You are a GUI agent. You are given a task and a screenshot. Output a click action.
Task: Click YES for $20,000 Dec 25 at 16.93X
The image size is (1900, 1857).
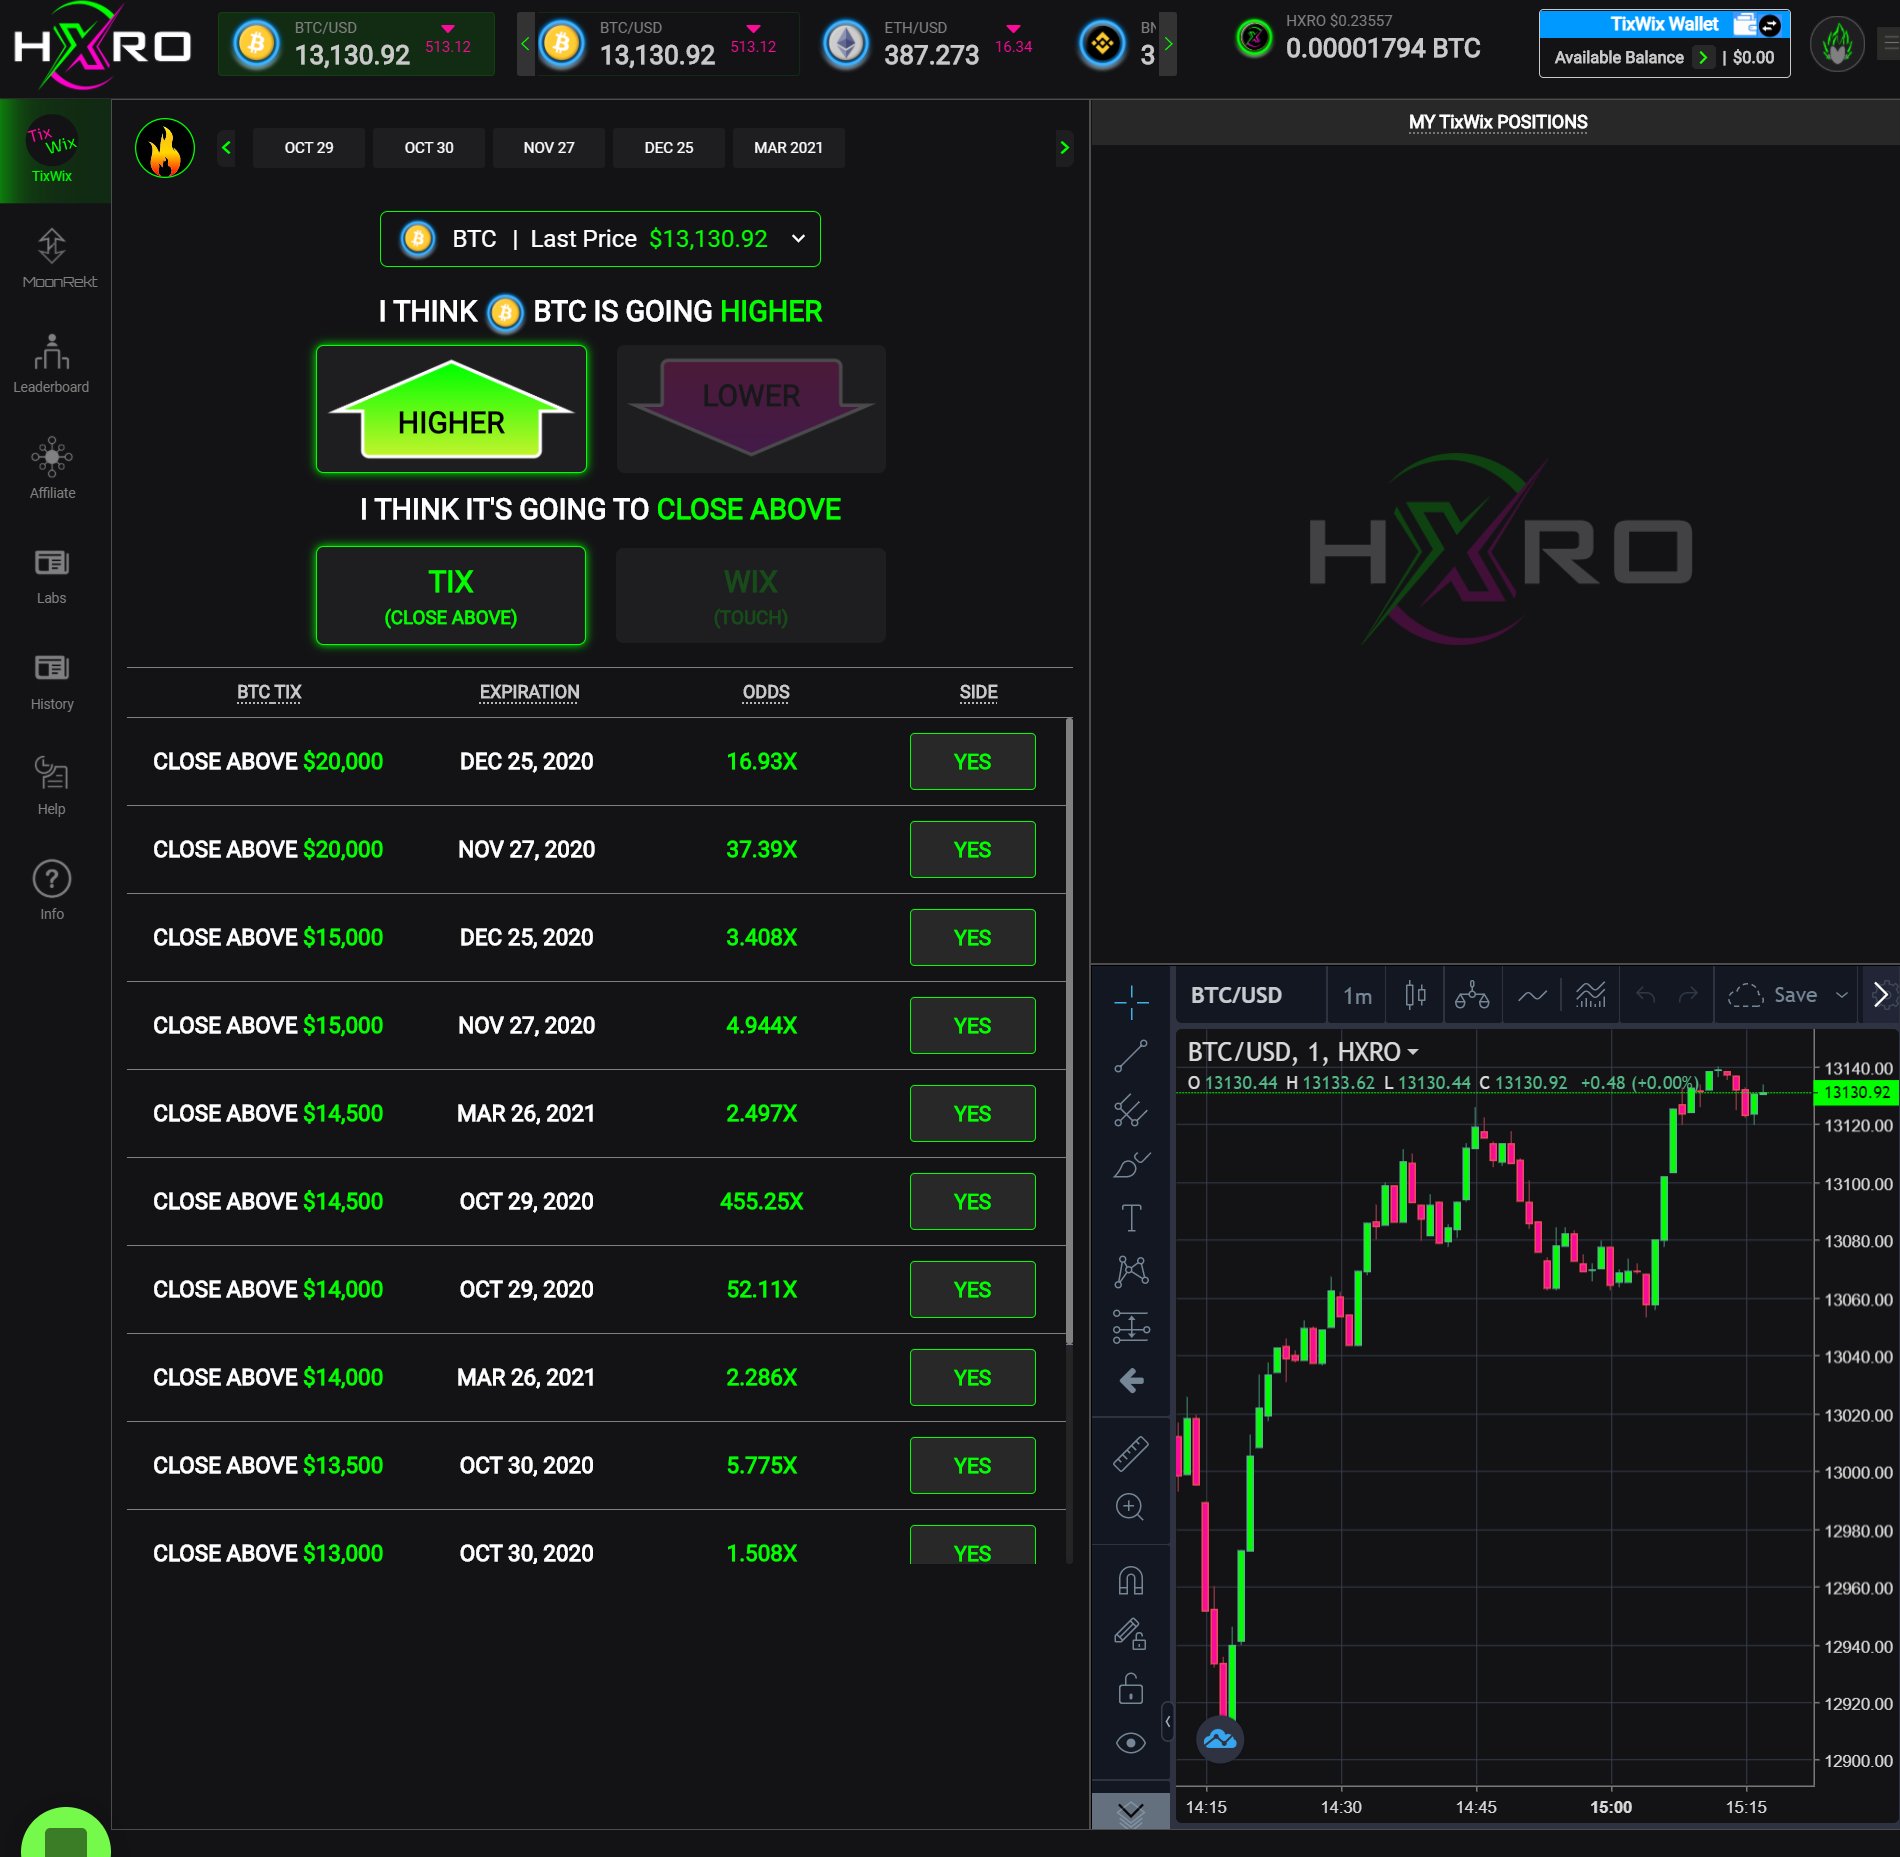coord(973,762)
